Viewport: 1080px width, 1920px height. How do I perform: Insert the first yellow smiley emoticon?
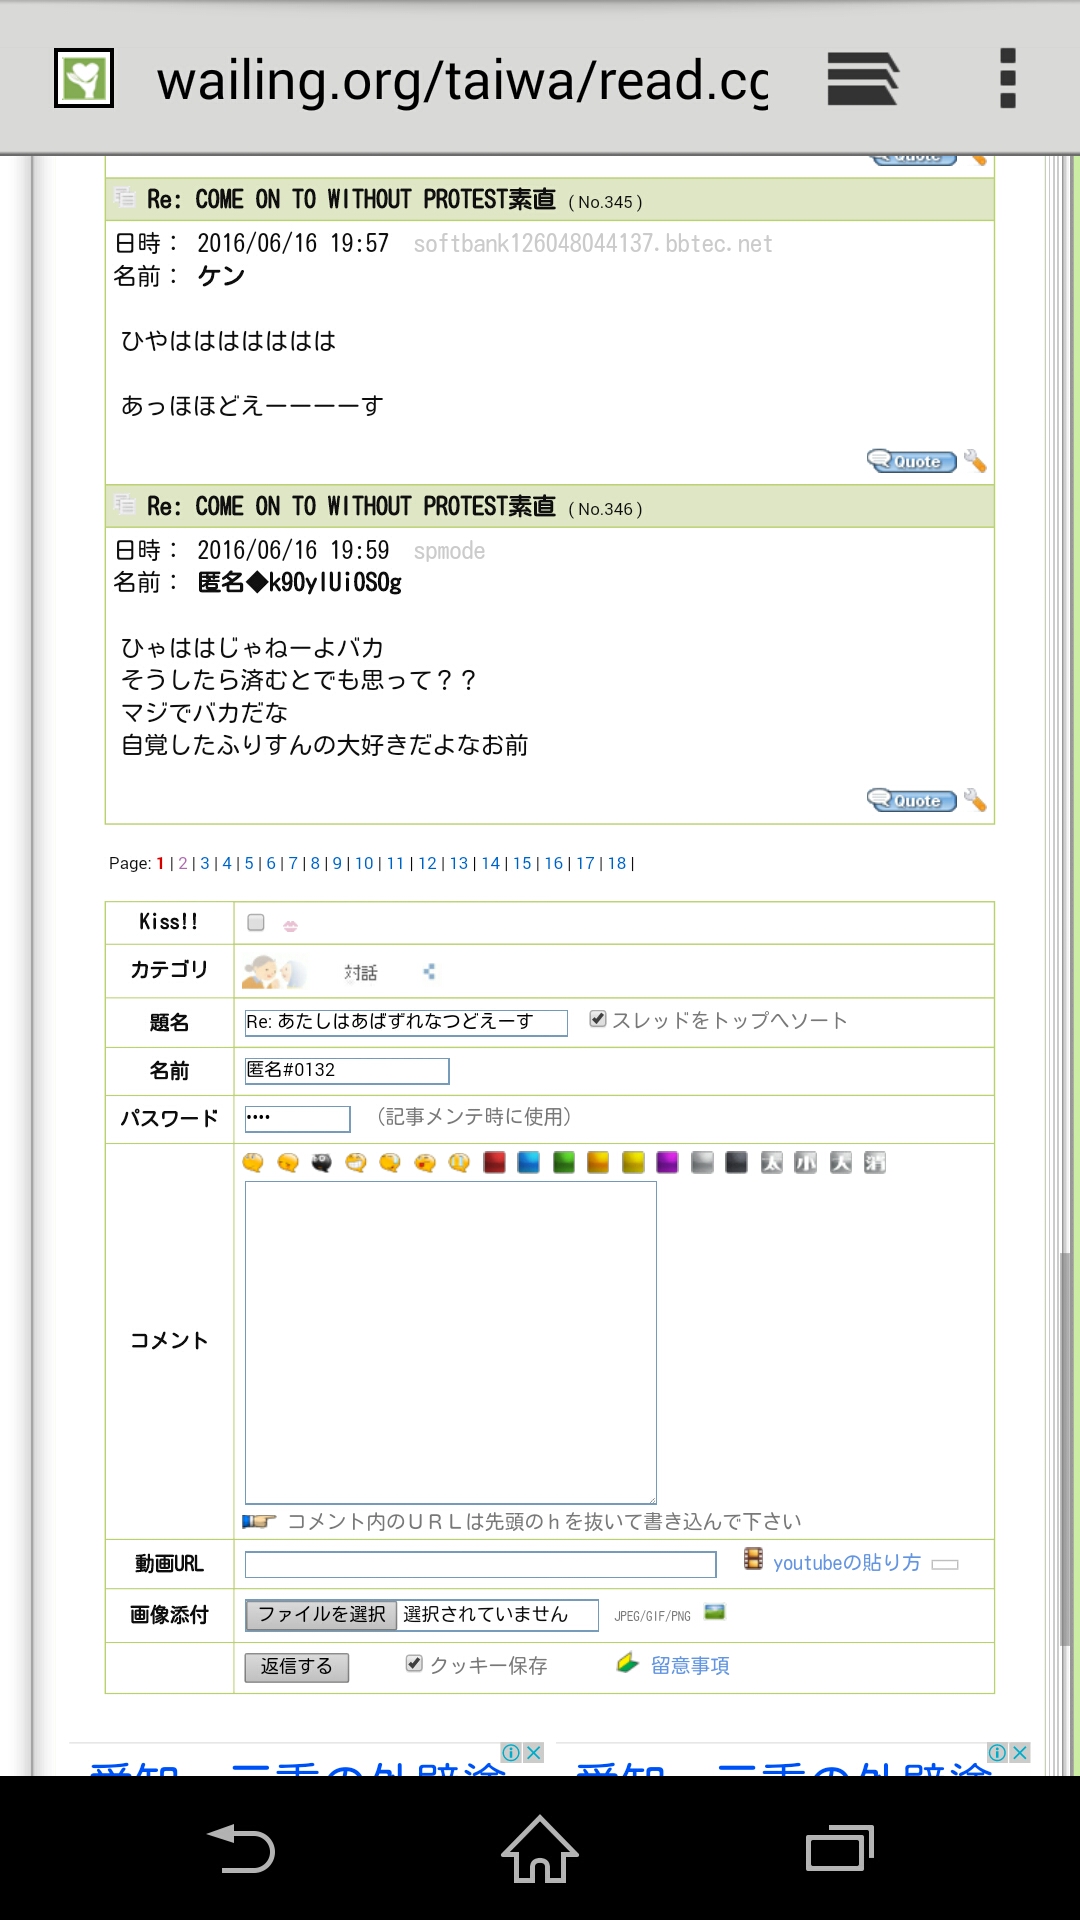(253, 1162)
